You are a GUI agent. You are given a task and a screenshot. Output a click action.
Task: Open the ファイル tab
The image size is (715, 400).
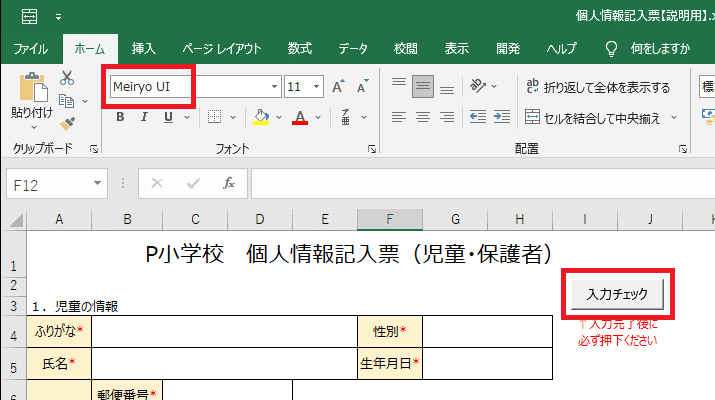tap(31, 48)
